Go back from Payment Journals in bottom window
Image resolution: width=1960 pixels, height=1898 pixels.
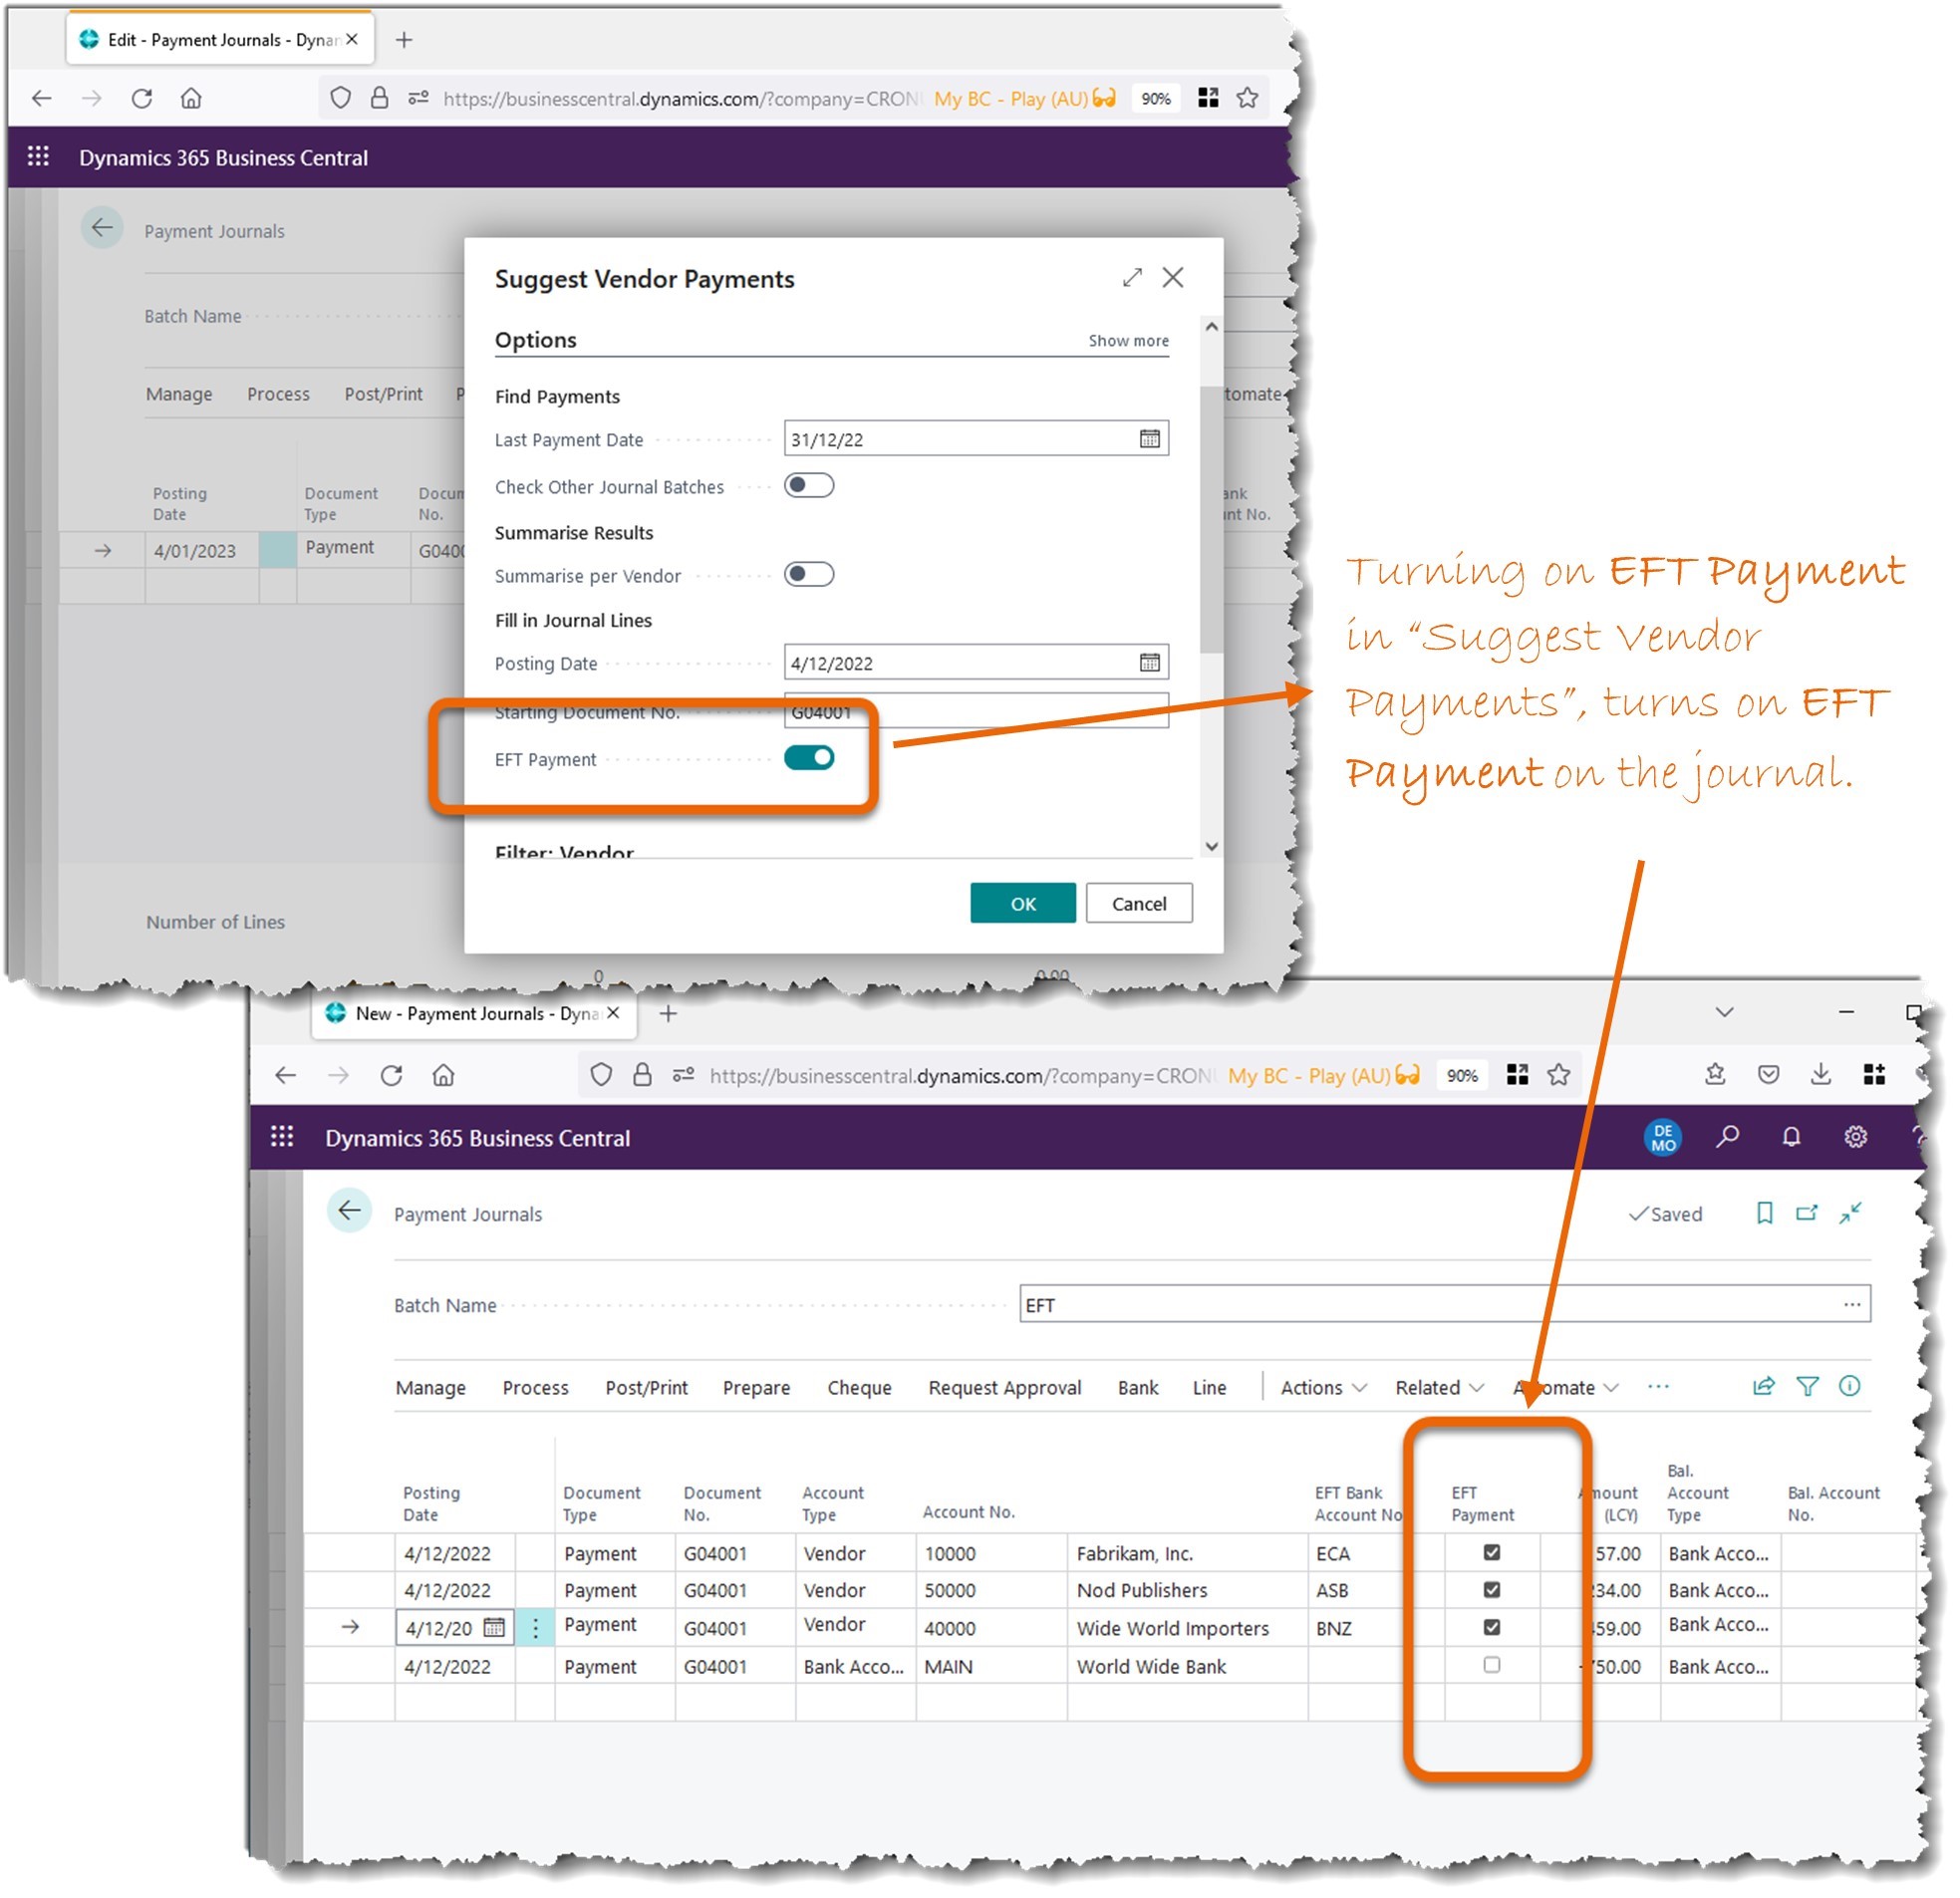tap(349, 1211)
